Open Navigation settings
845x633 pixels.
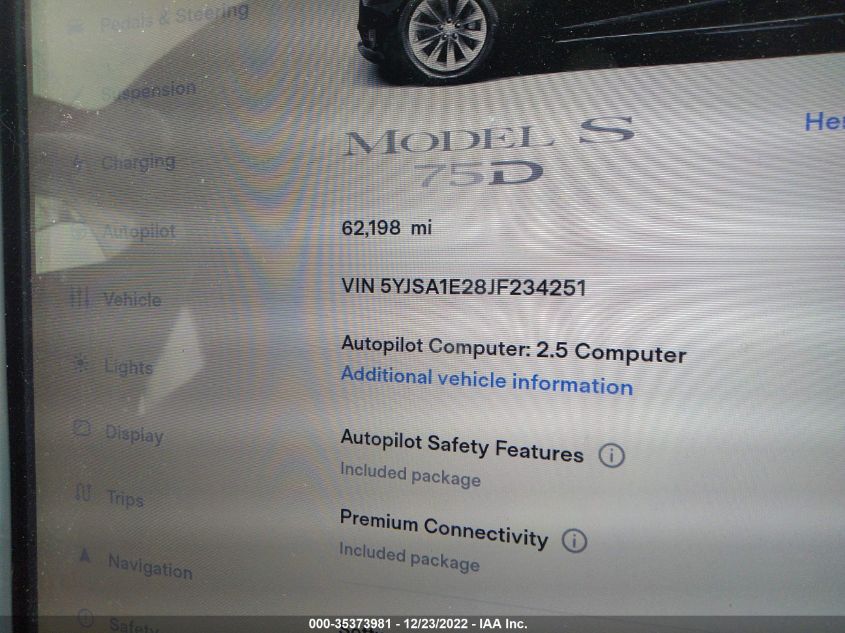click(x=150, y=567)
